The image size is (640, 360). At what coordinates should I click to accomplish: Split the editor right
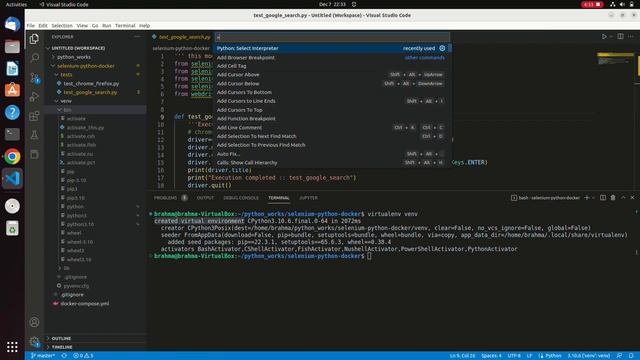(x=620, y=37)
